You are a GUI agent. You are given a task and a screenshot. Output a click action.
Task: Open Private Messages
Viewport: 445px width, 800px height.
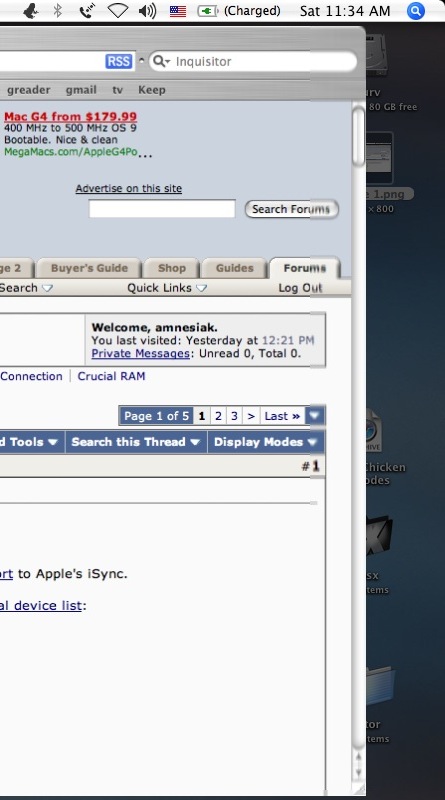[140, 353]
